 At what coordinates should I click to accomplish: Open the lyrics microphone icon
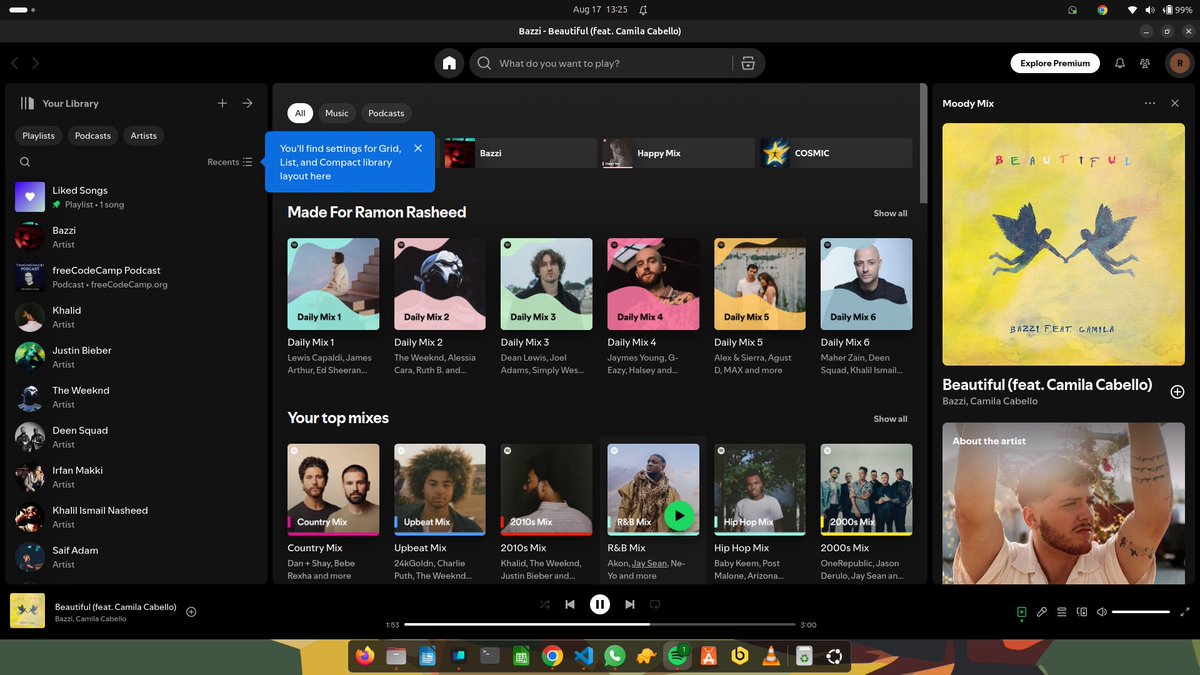[1041, 612]
